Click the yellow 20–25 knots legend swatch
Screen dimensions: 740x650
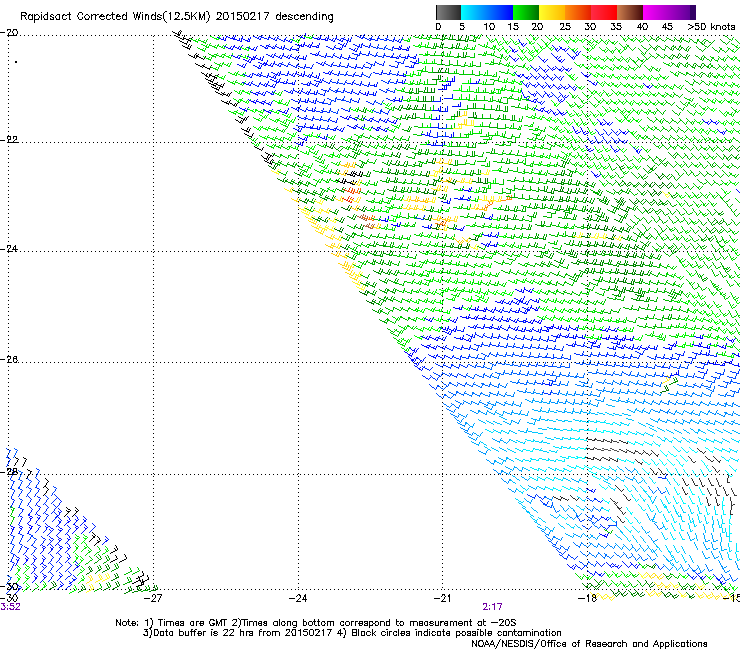(x=552, y=12)
